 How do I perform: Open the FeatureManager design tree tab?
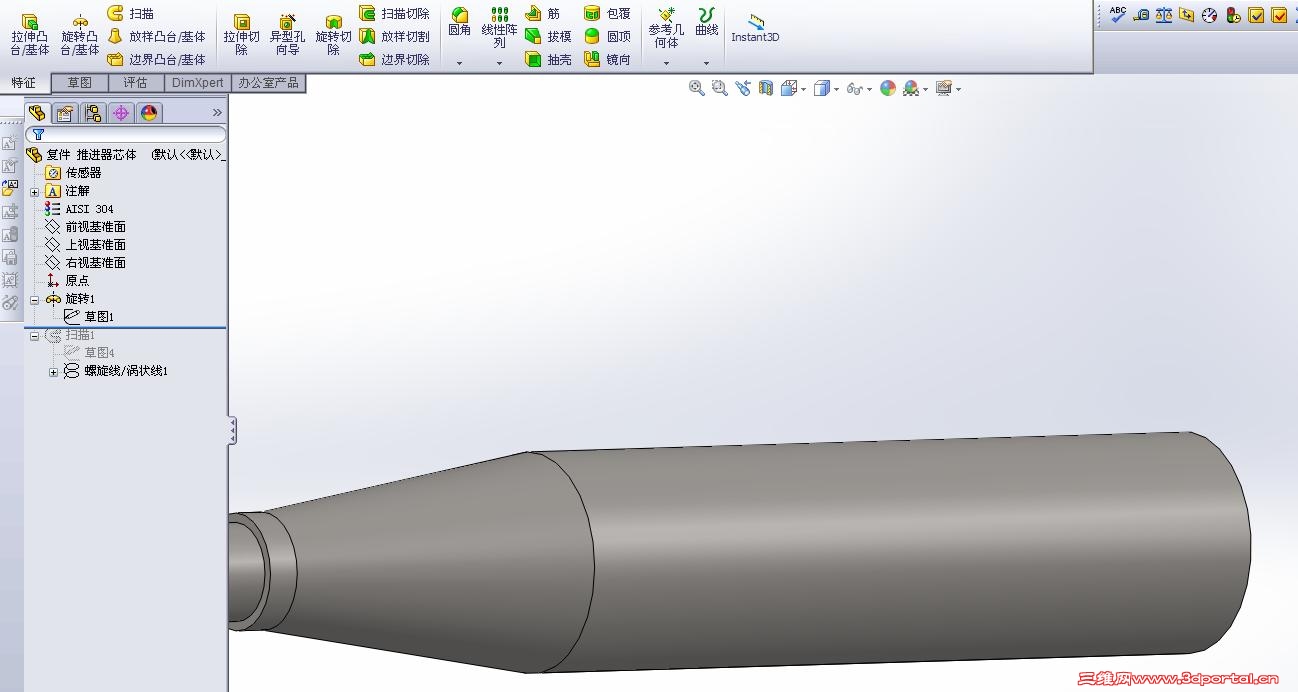37,112
